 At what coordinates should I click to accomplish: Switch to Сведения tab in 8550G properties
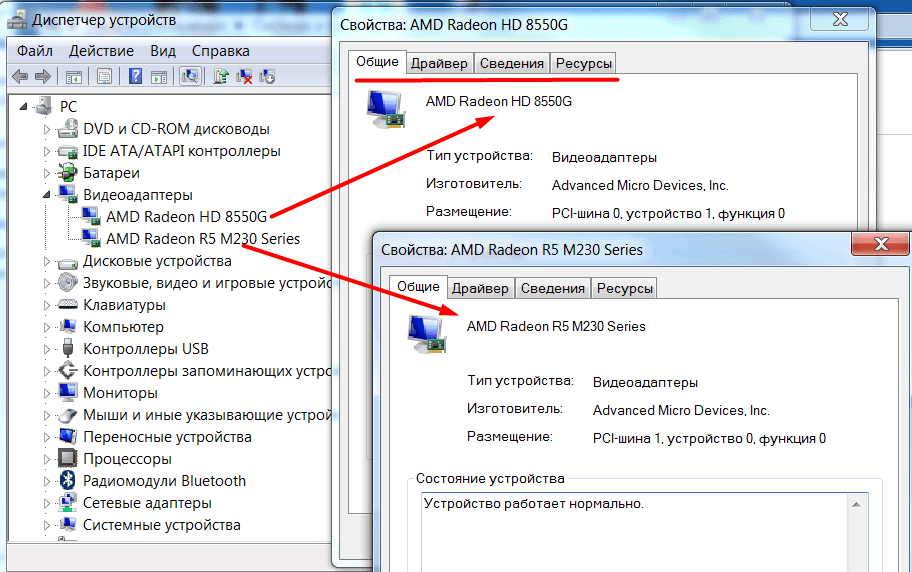pos(512,63)
